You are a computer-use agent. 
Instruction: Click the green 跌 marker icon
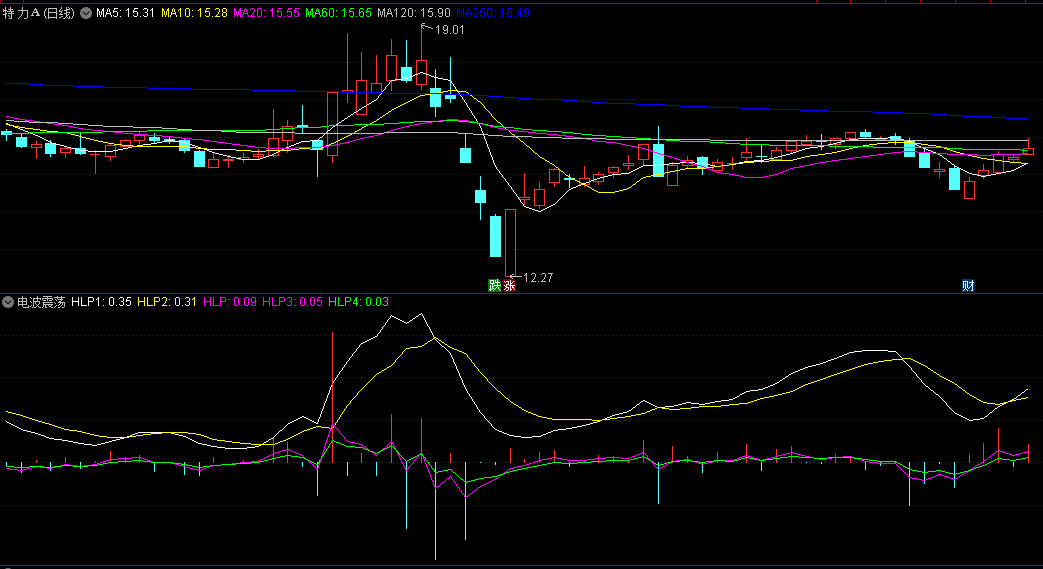point(495,285)
